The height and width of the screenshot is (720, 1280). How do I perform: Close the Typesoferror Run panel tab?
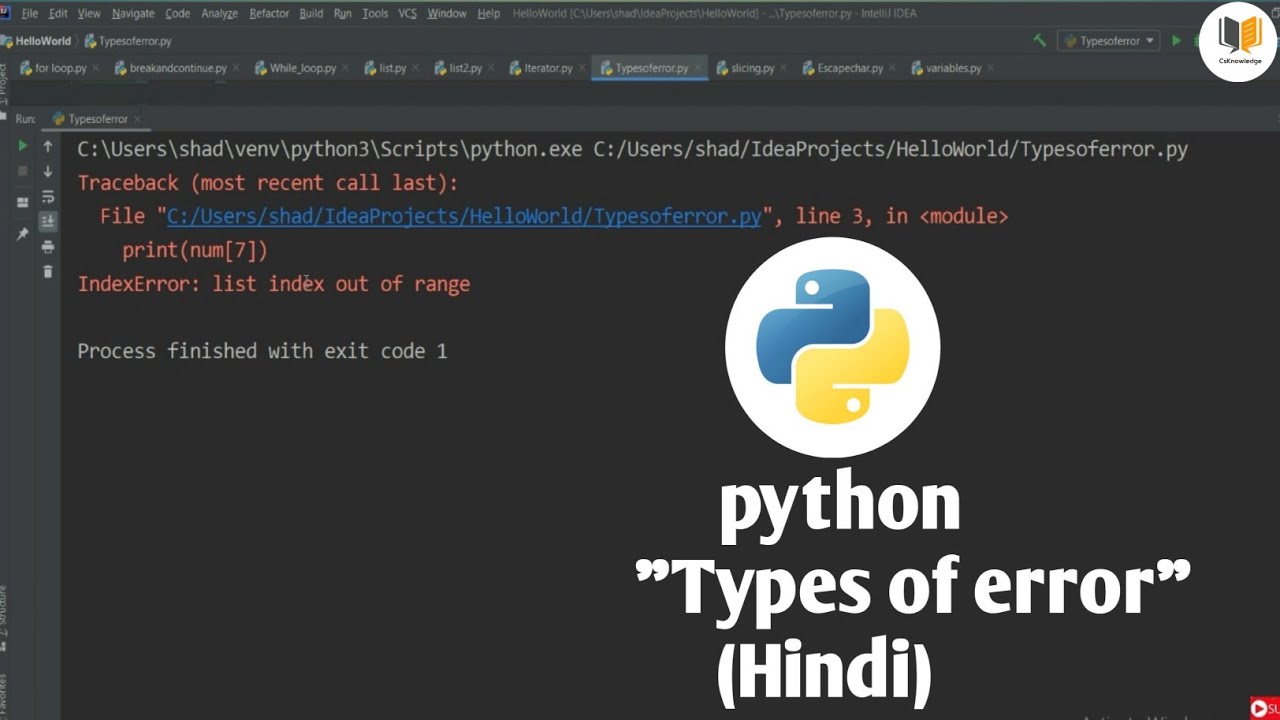[x=137, y=119]
